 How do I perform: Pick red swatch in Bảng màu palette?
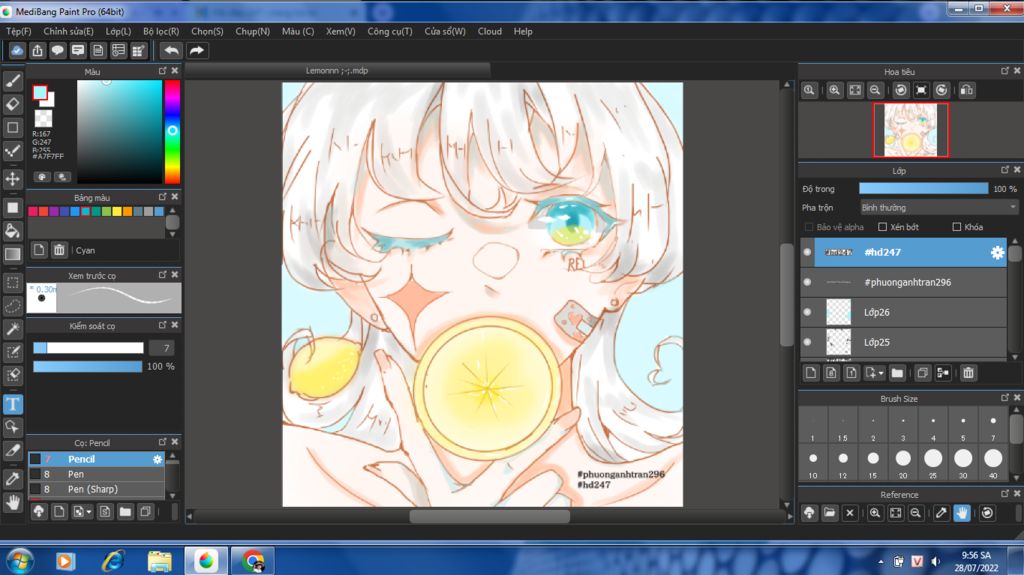coord(42,212)
